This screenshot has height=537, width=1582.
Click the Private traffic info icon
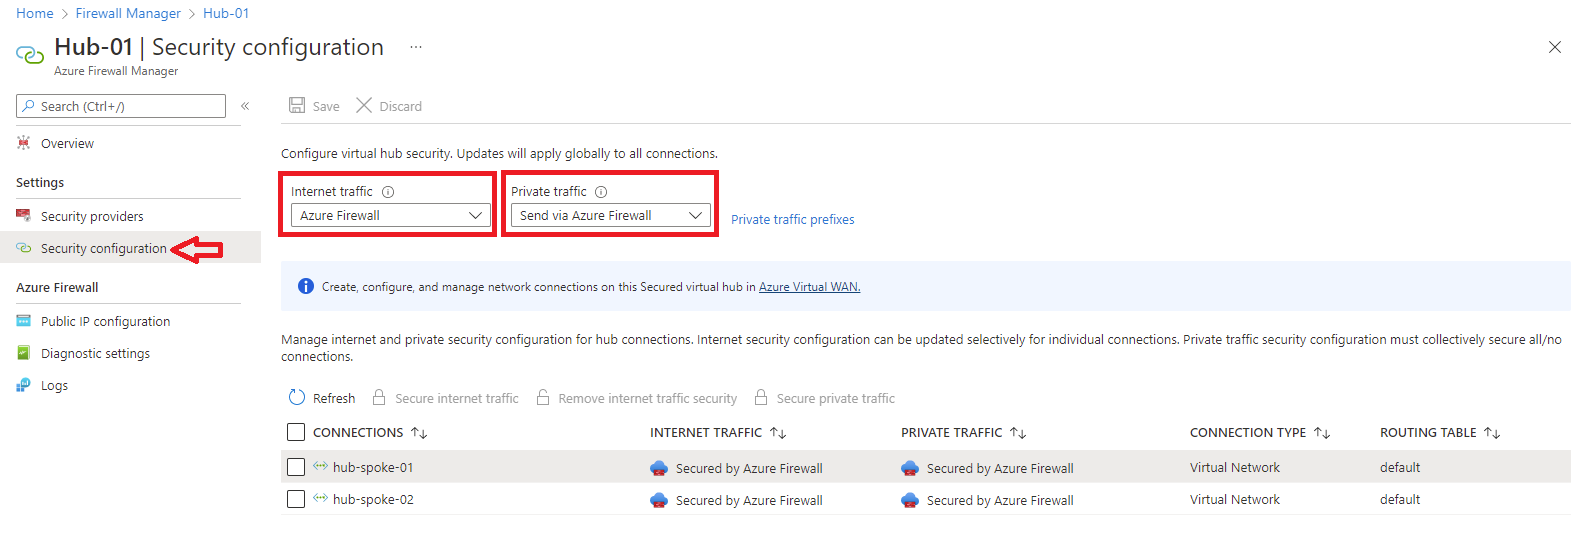click(601, 192)
